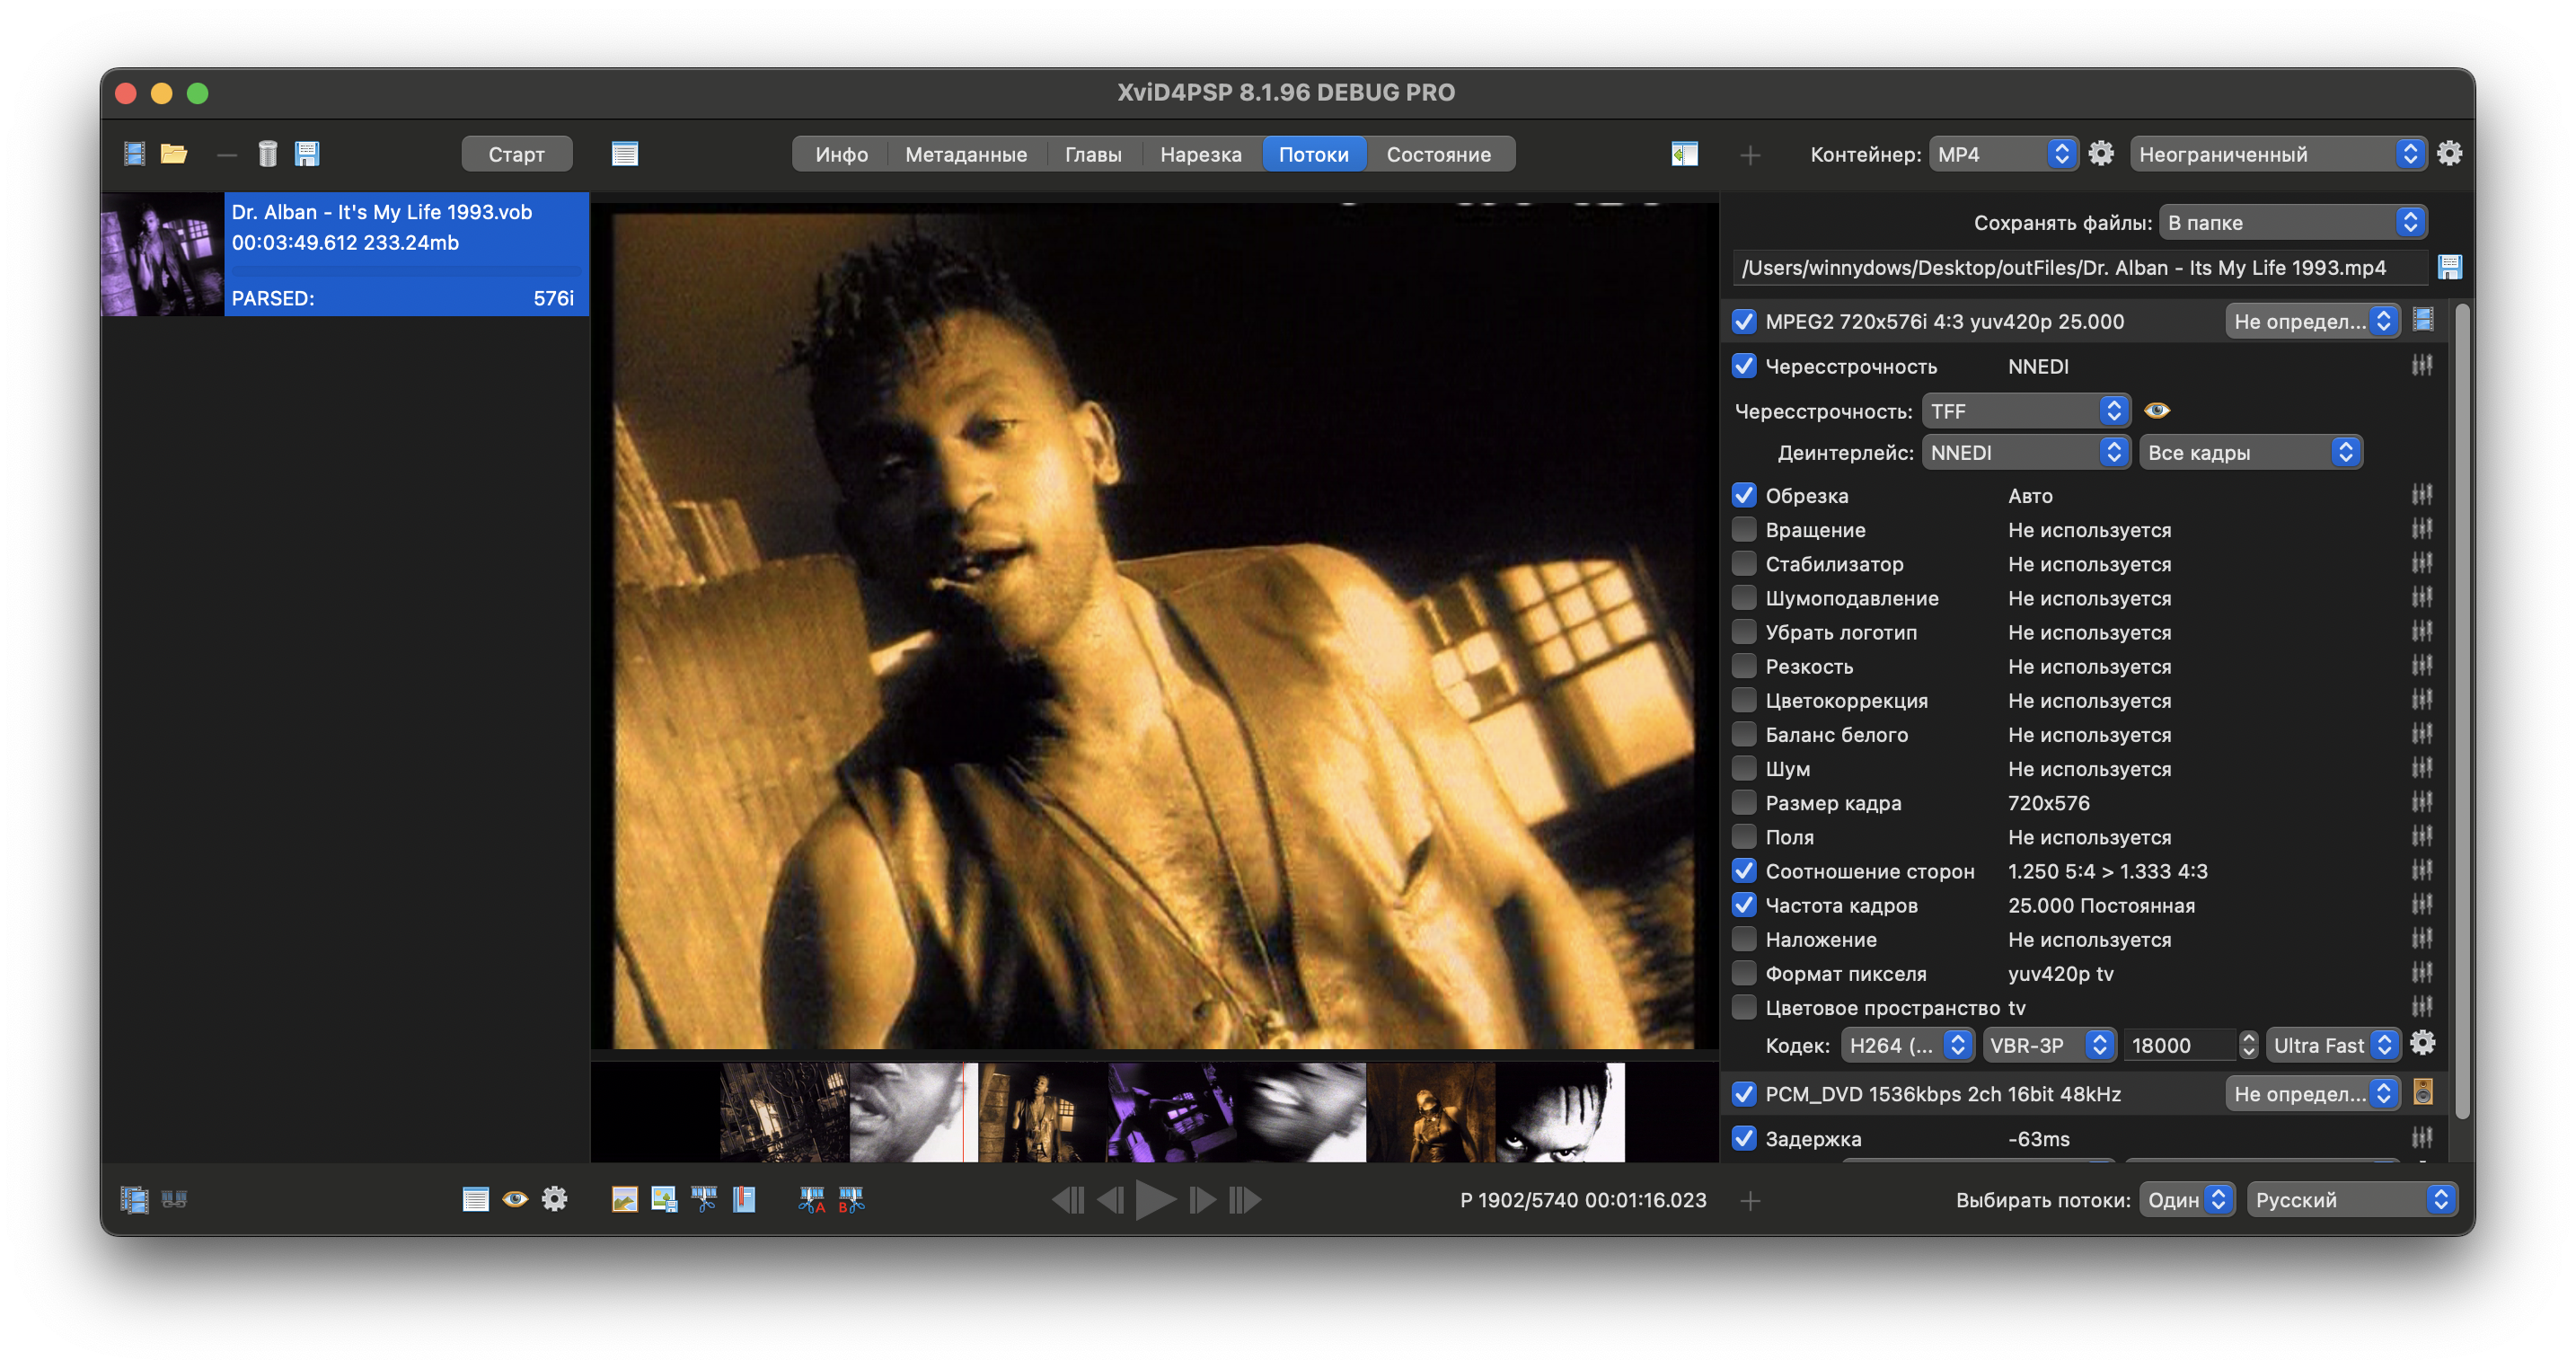Open folder icon in top toolbar
The image size is (2576, 1369).
click(x=174, y=154)
